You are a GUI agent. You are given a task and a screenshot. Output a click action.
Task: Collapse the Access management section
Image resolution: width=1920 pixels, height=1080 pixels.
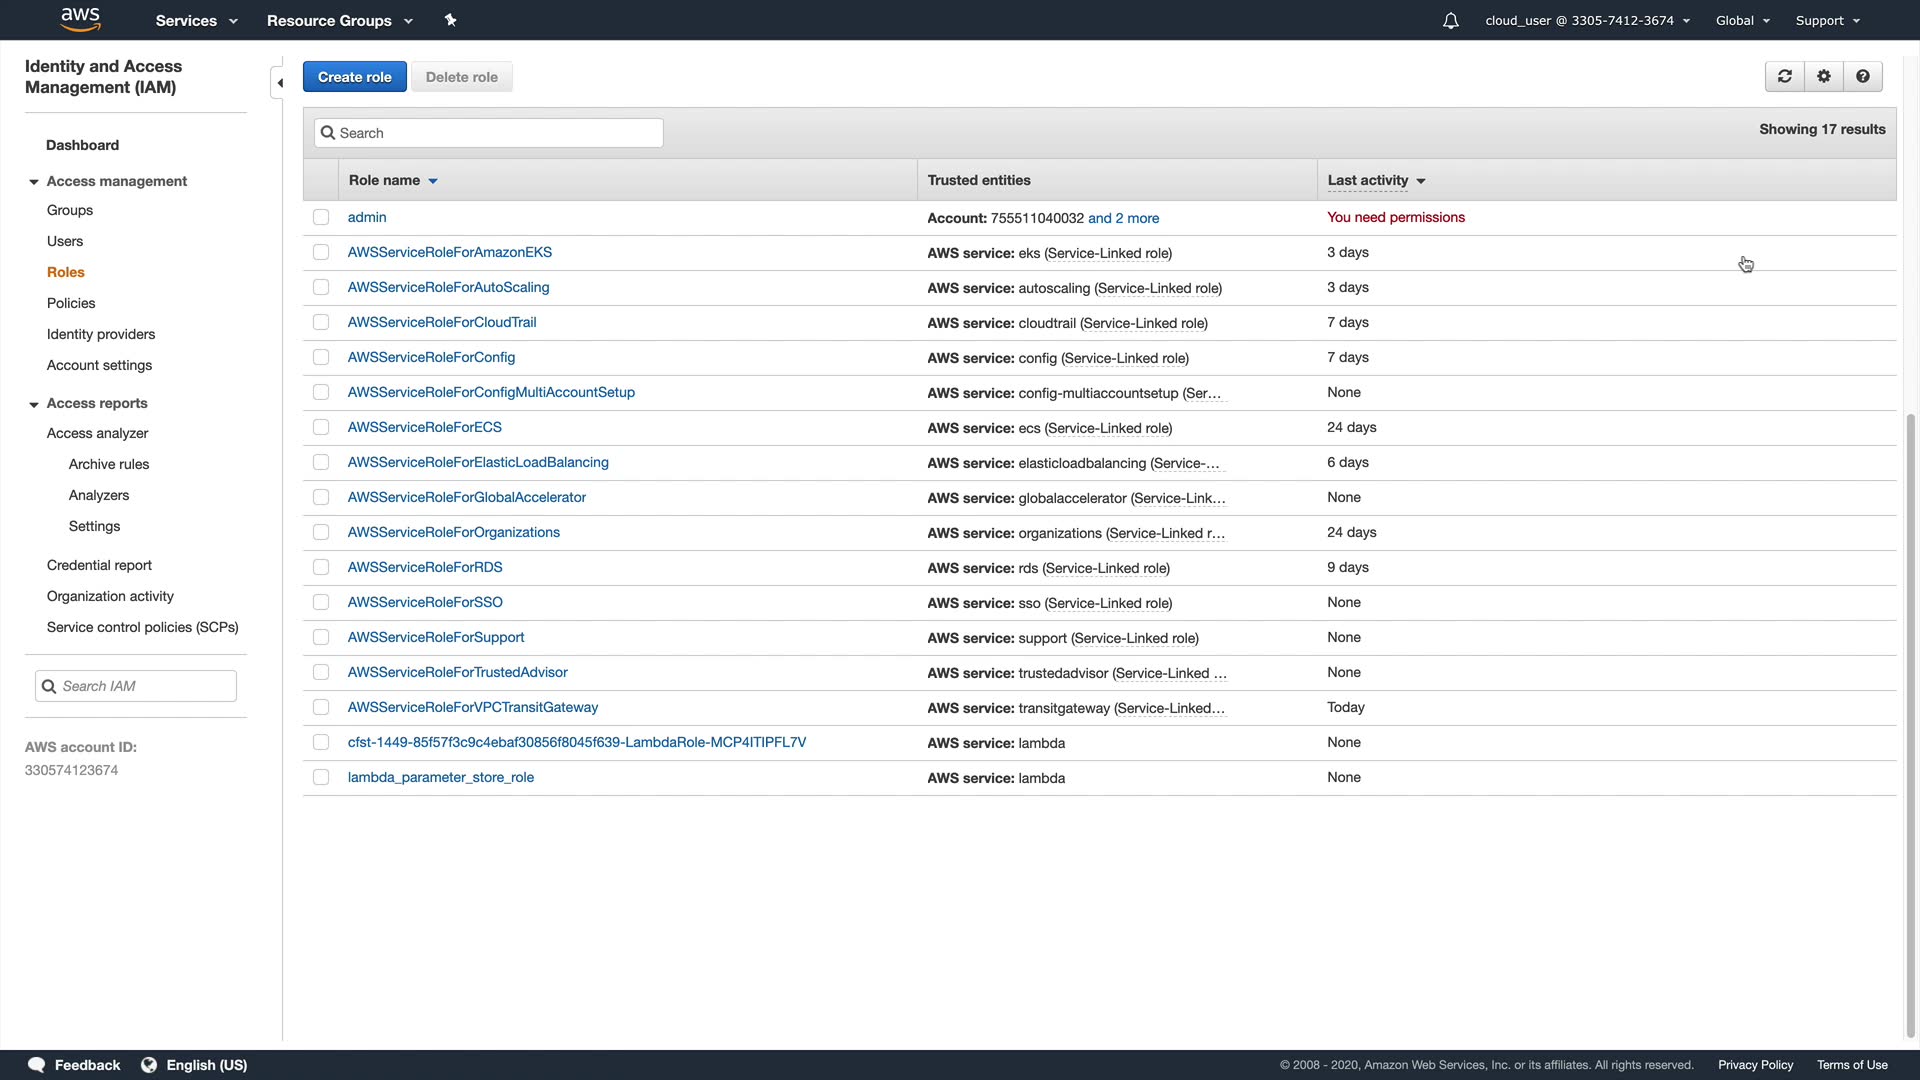click(x=34, y=182)
